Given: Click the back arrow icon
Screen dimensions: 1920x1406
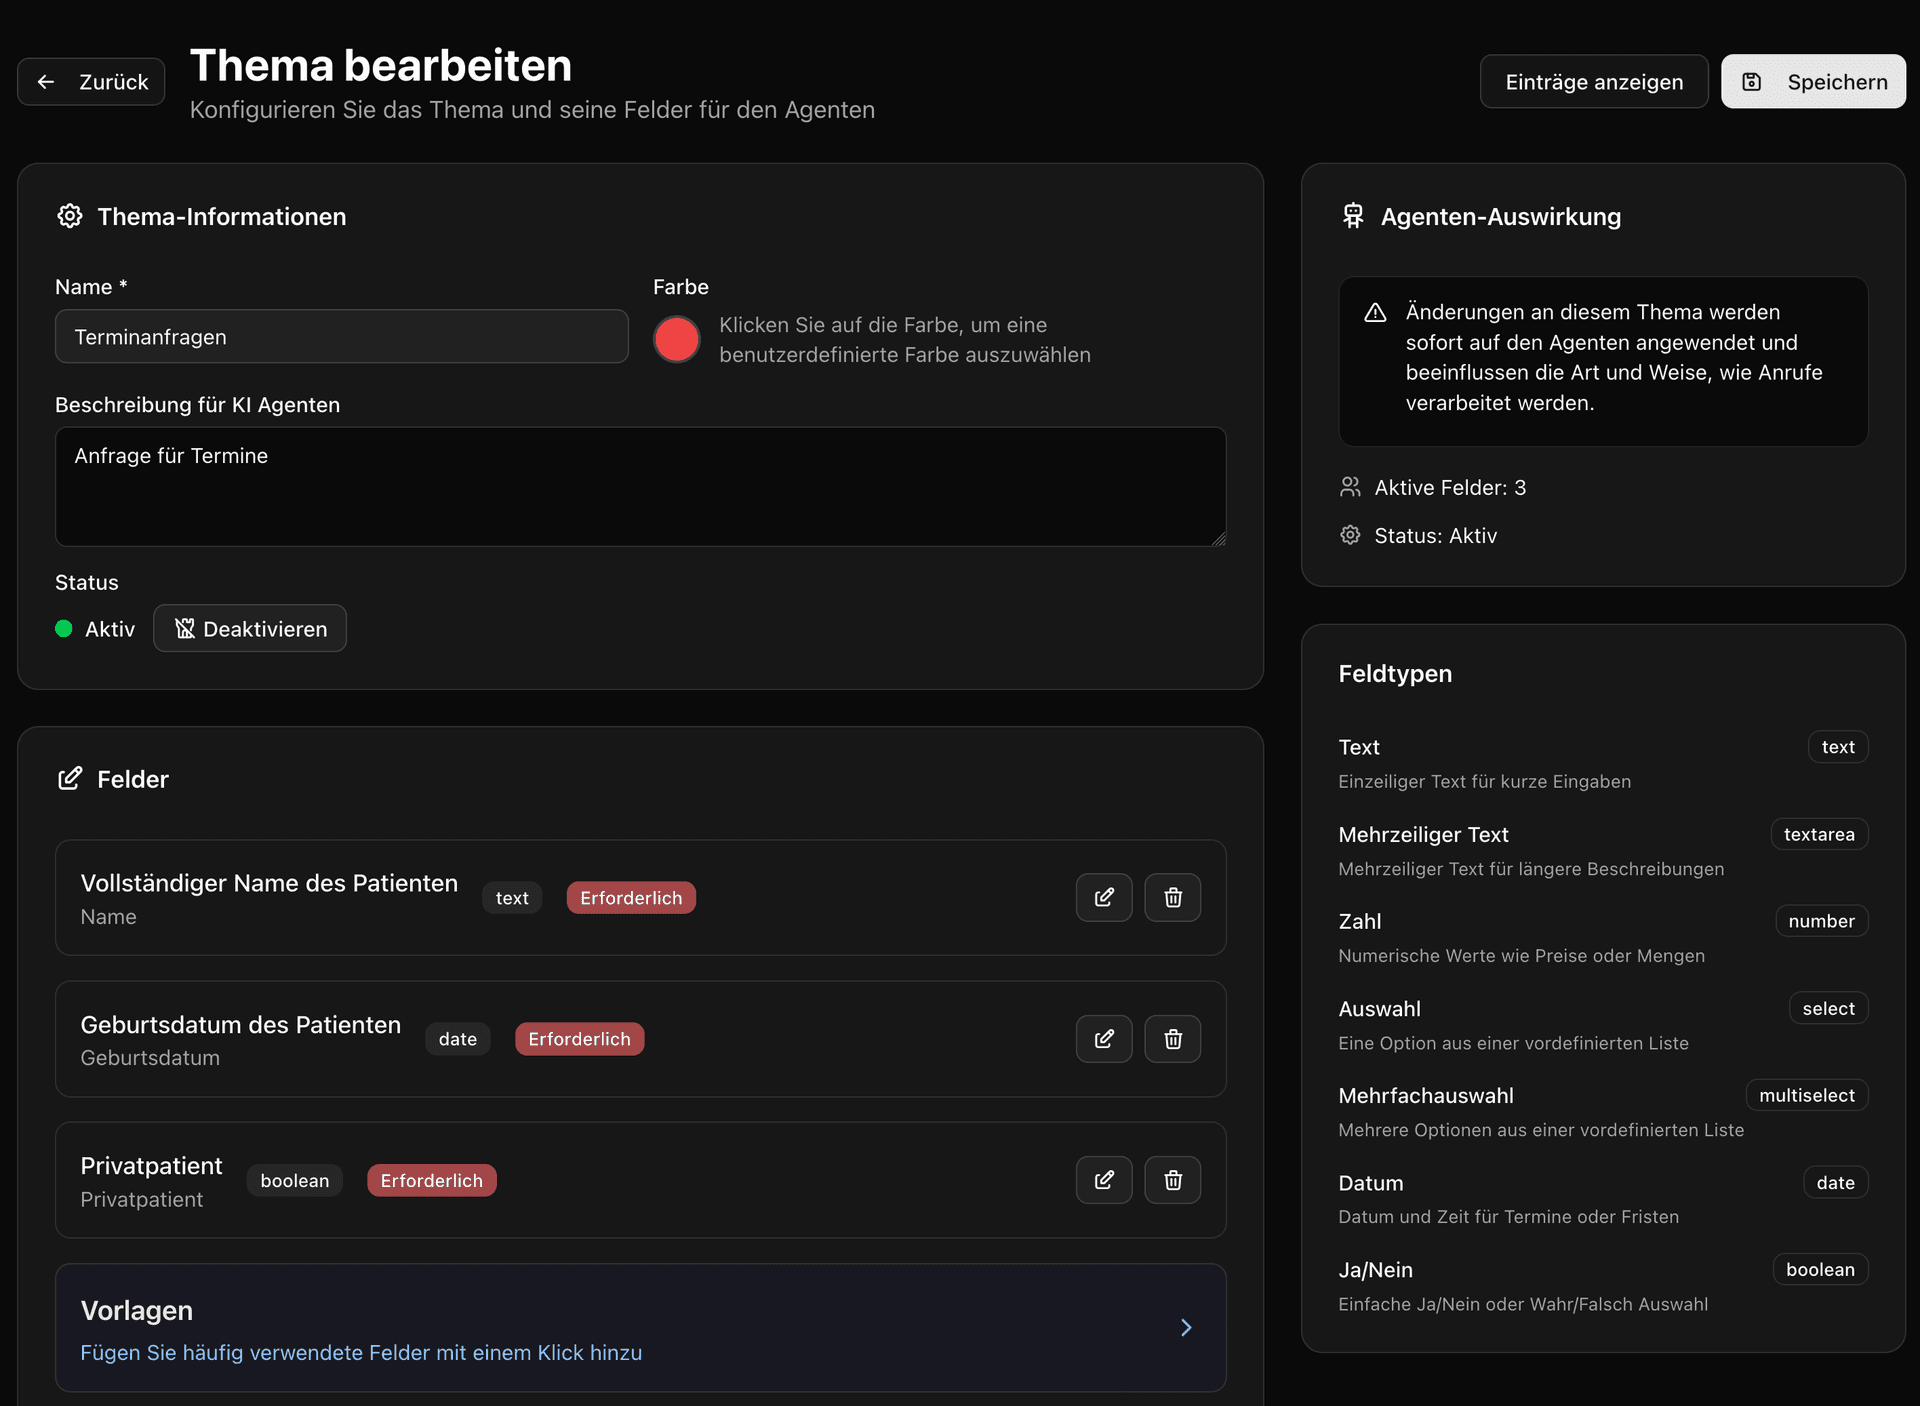Looking at the screenshot, I should (46, 82).
